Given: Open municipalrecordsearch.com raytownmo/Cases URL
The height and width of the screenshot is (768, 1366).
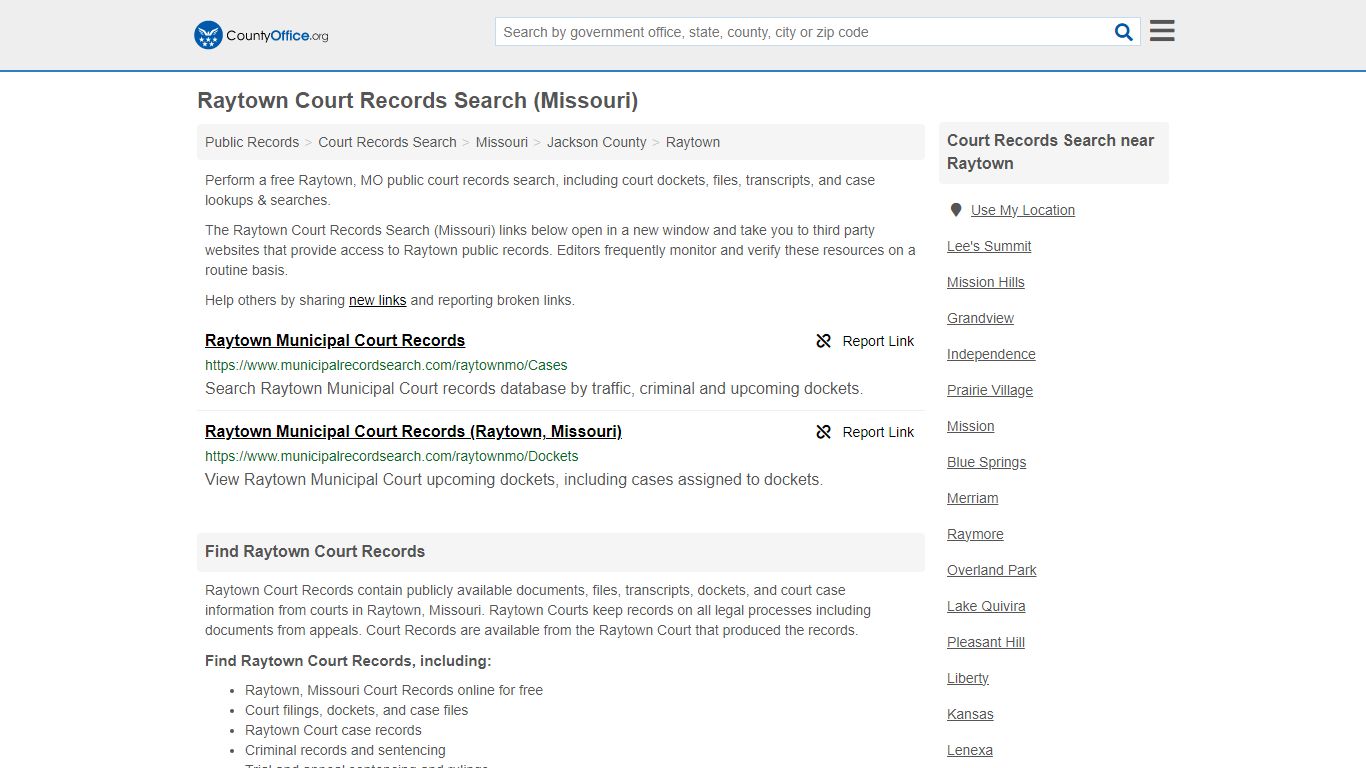Looking at the screenshot, I should tap(386, 365).
